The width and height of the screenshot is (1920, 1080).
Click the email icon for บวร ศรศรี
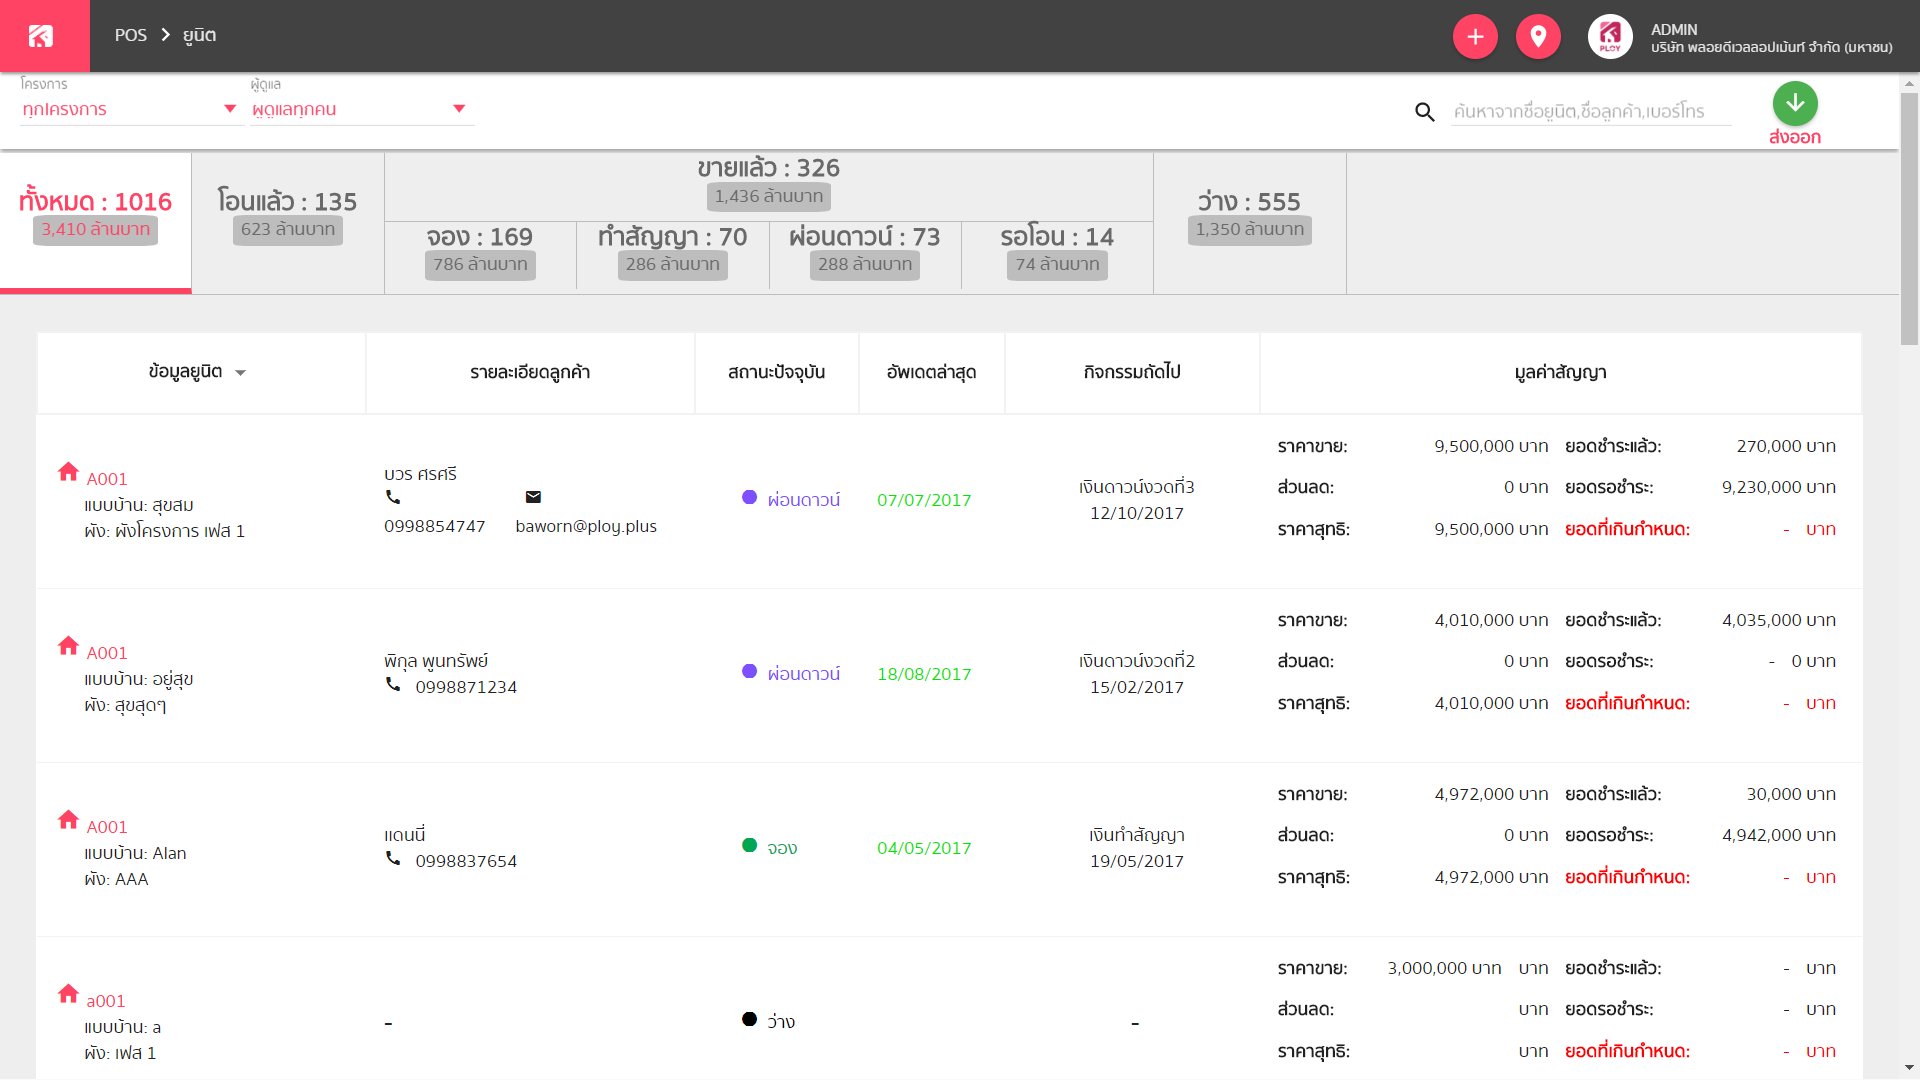tap(533, 497)
